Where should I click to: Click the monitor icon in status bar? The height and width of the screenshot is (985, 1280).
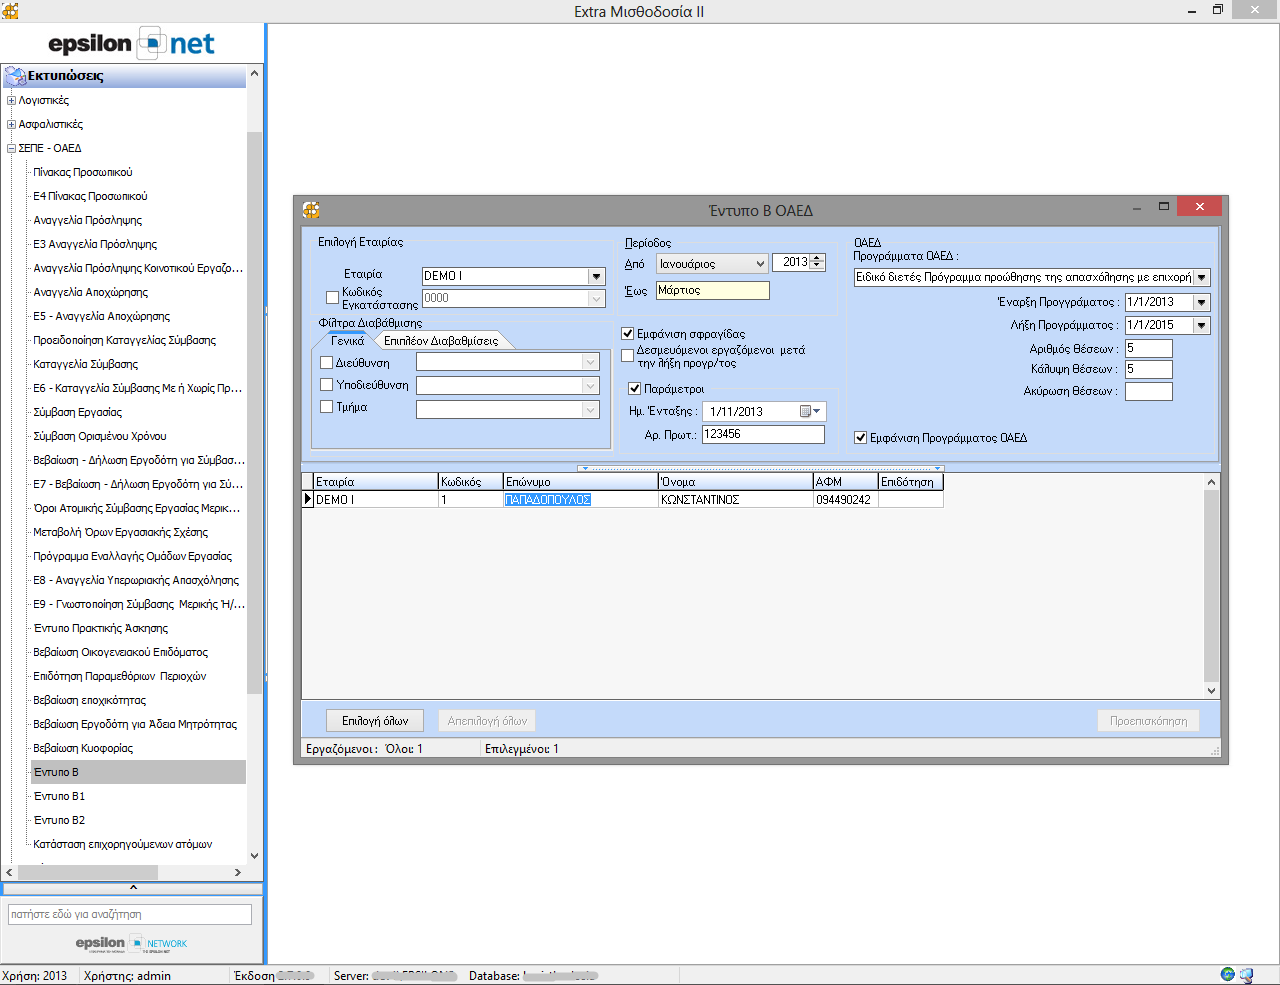(x=1246, y=975)
